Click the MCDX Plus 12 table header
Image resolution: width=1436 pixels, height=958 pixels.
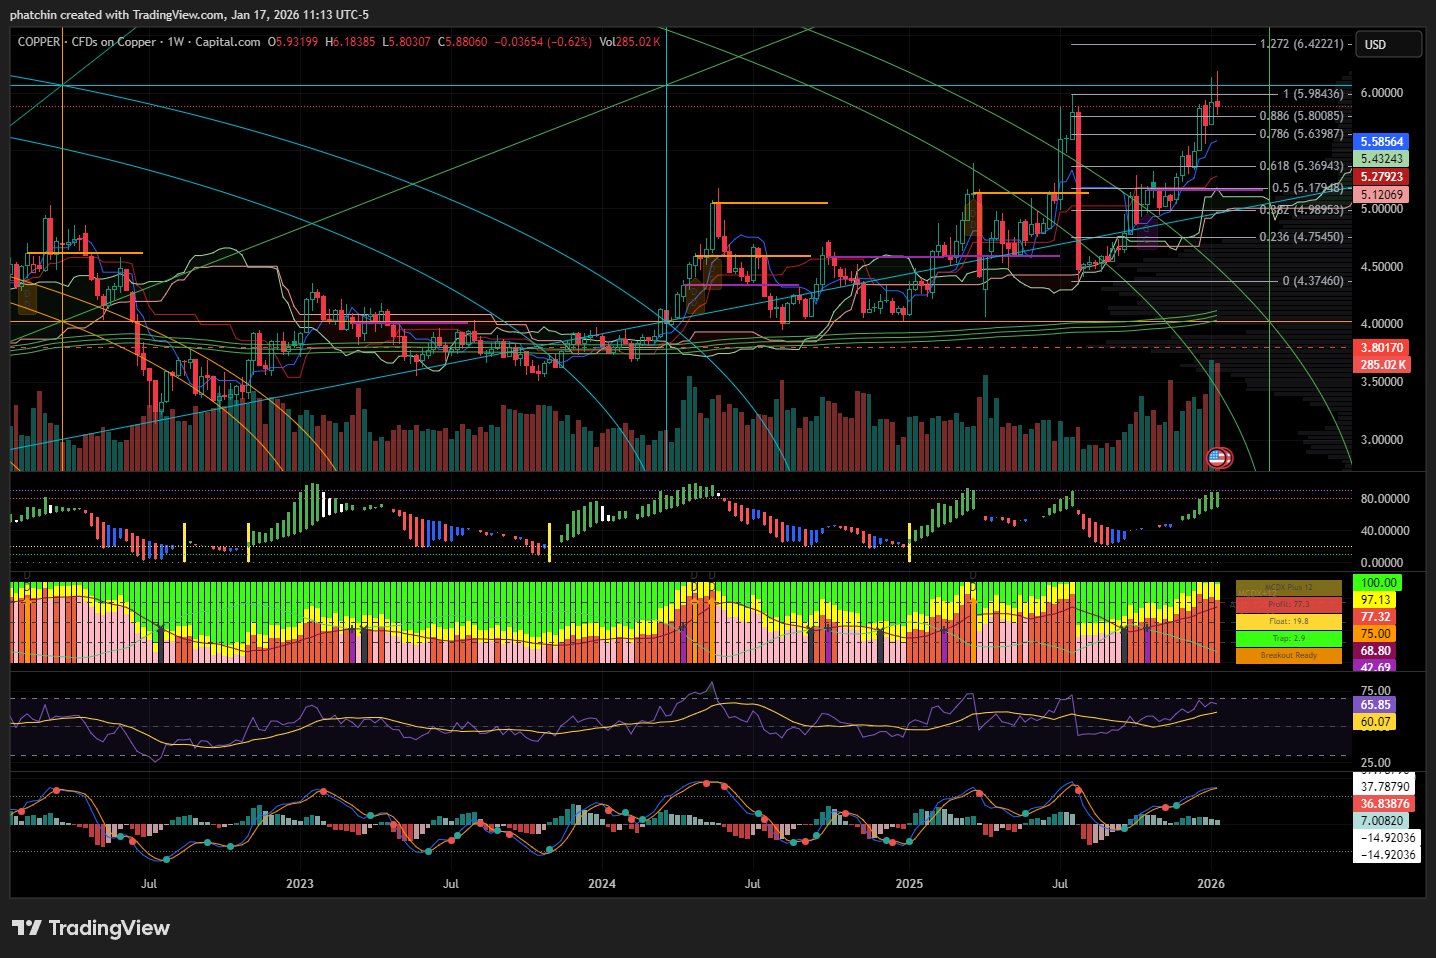(1288, 587)
